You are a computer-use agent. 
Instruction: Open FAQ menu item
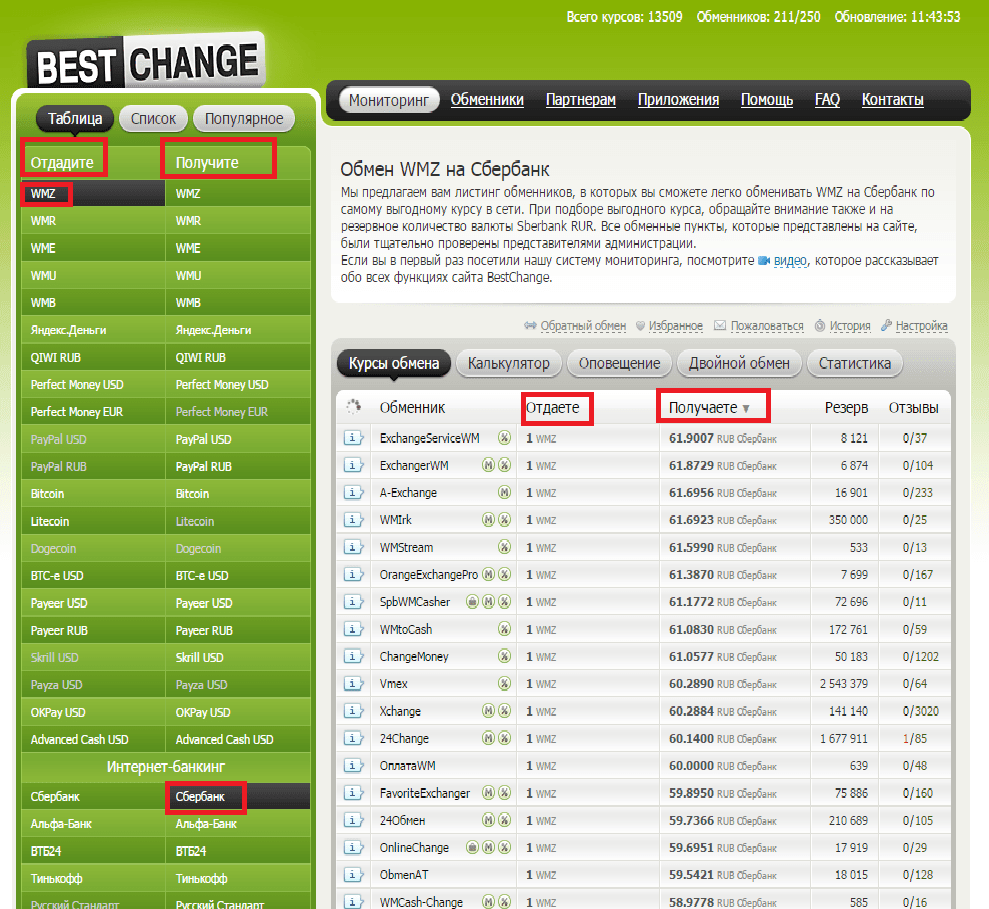pos(827,100)
